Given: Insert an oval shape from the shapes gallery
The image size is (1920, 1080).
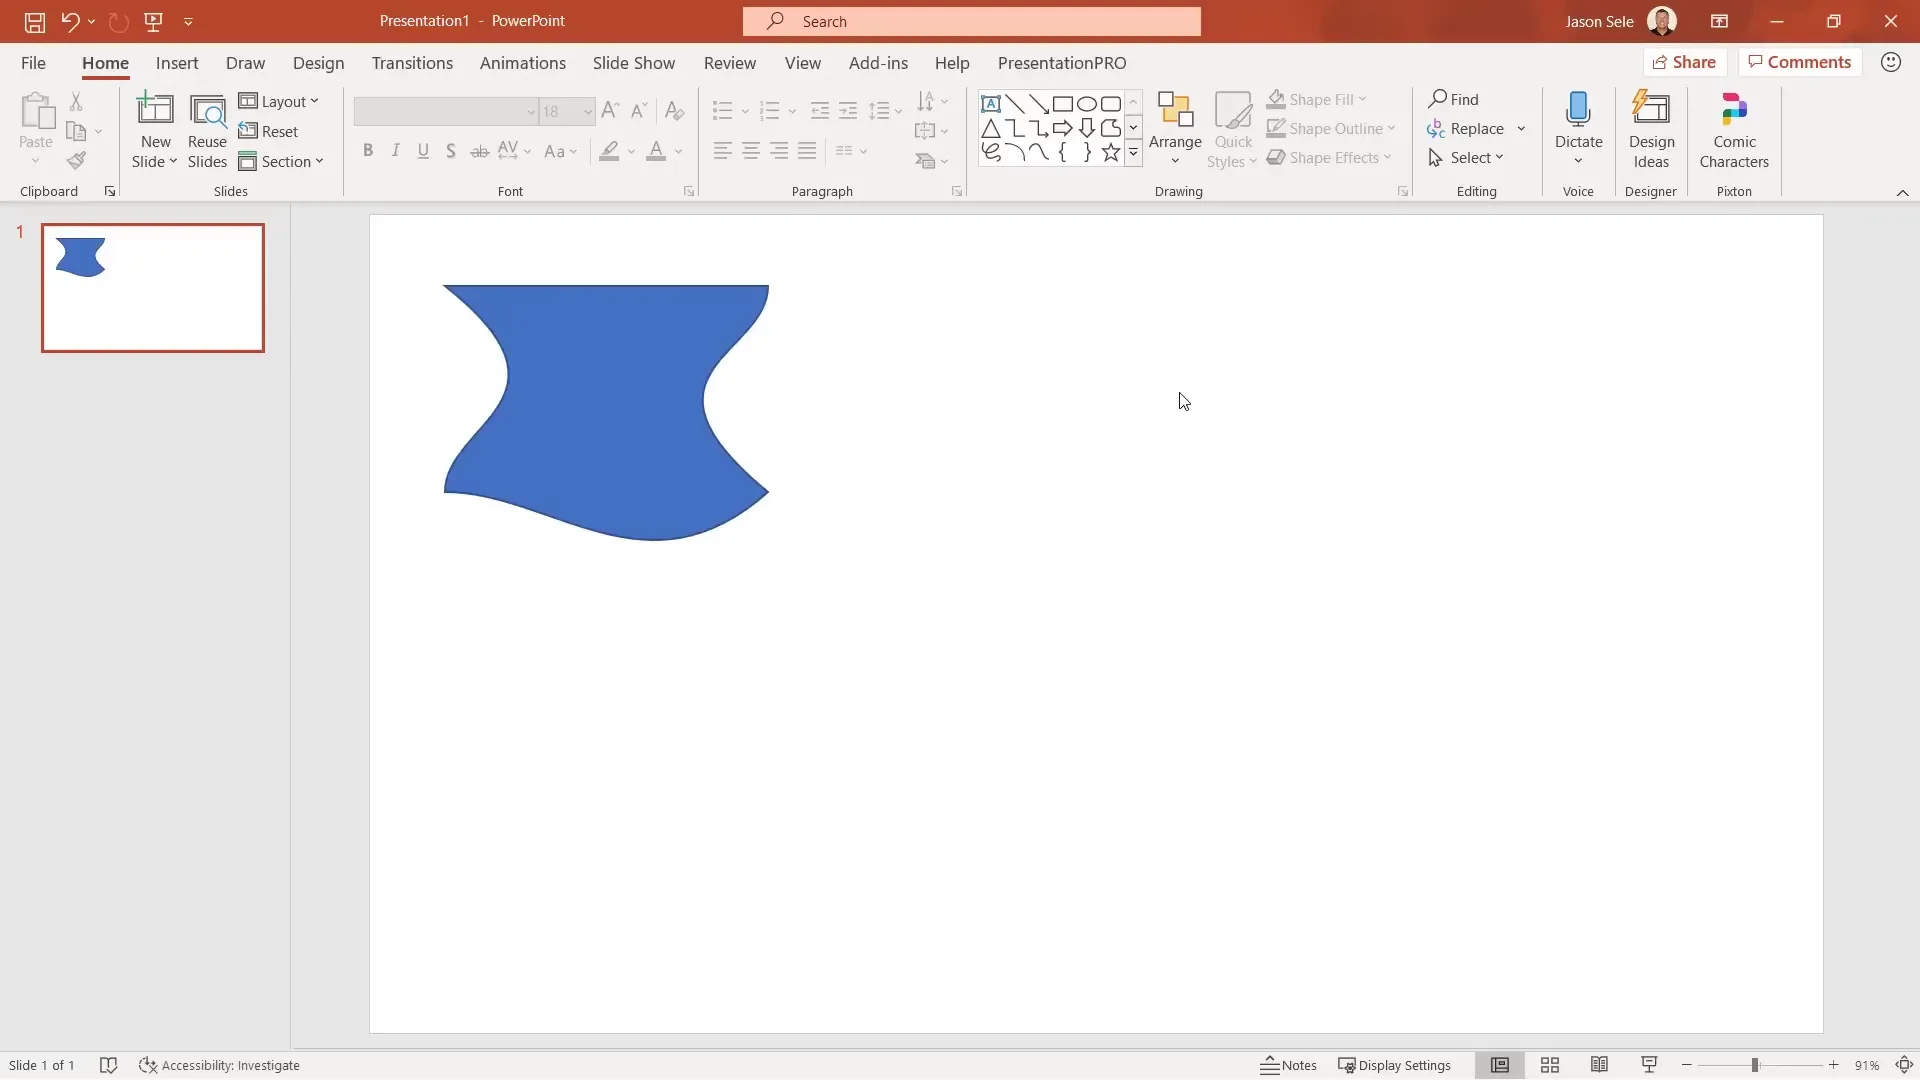Looking at the screenshot, I should pyautogui.click(x=1089, y=103).
